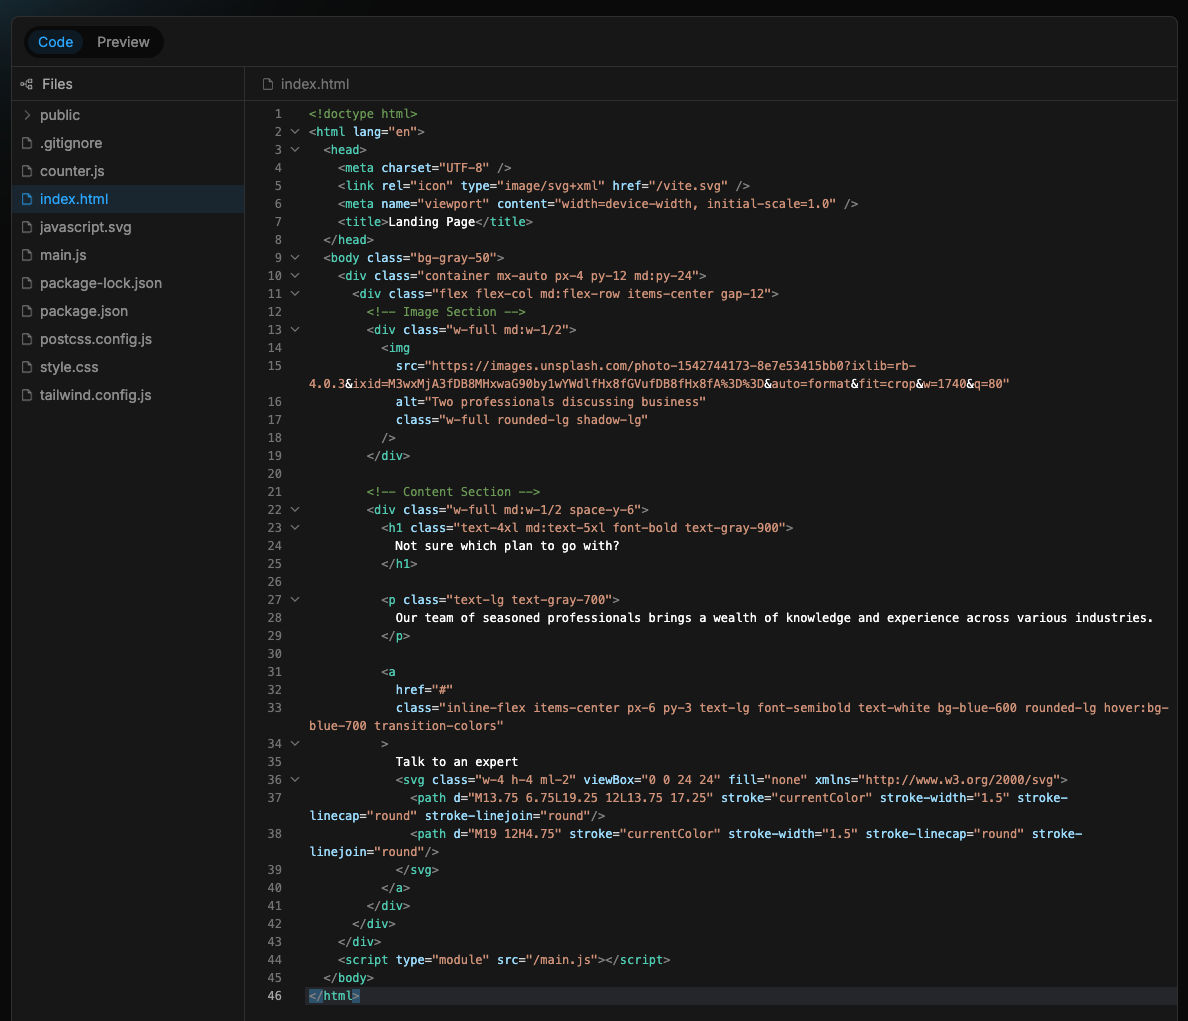
Task: Click the package.json file icon
Action: (x=27, y=311)
